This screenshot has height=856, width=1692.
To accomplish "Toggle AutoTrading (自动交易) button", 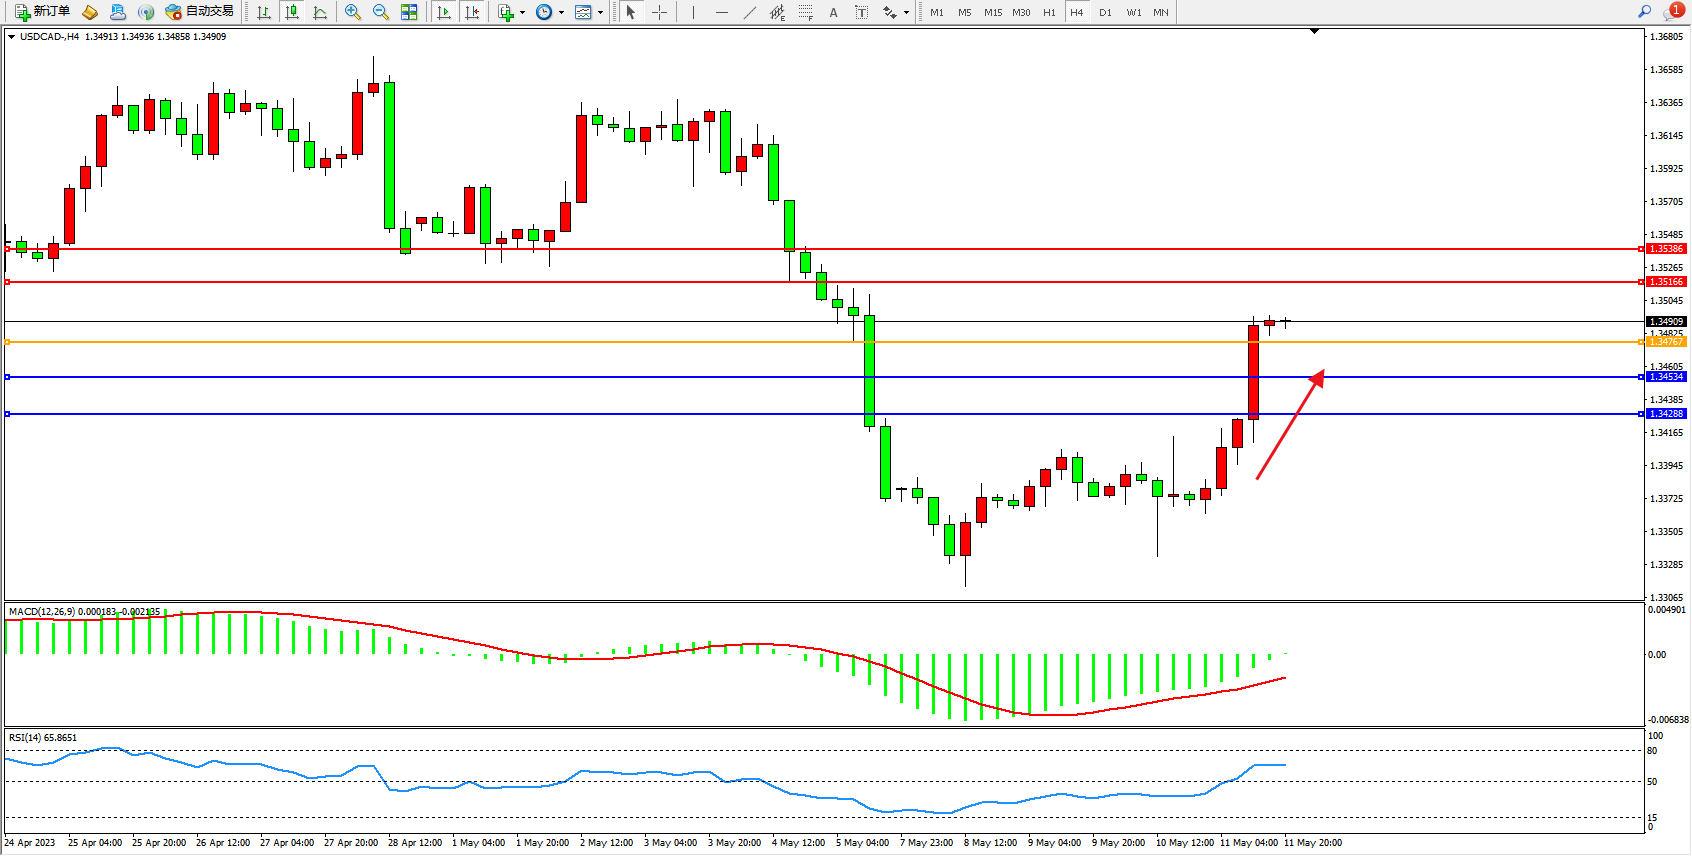I will pyautogui.click(x=200, y=12).
